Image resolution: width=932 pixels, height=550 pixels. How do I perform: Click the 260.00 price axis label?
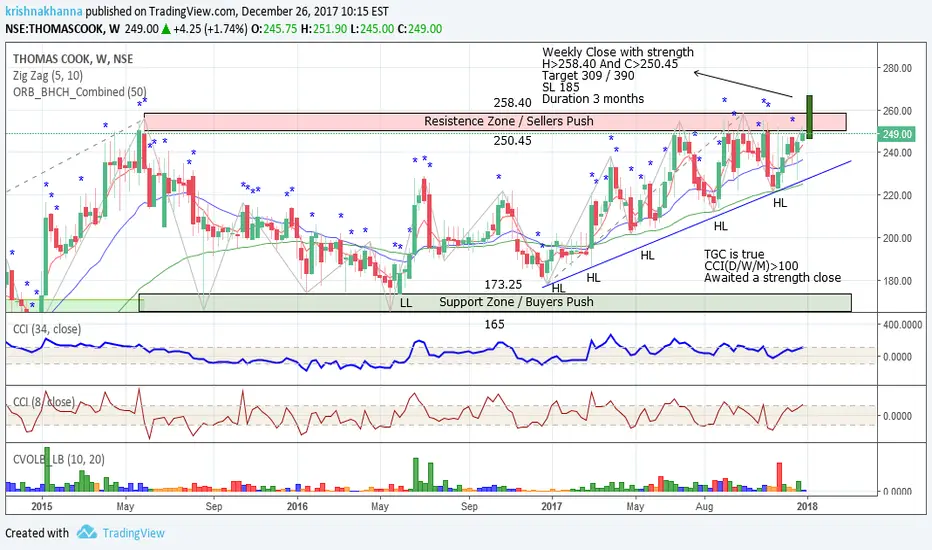click(x=897, y=111)
